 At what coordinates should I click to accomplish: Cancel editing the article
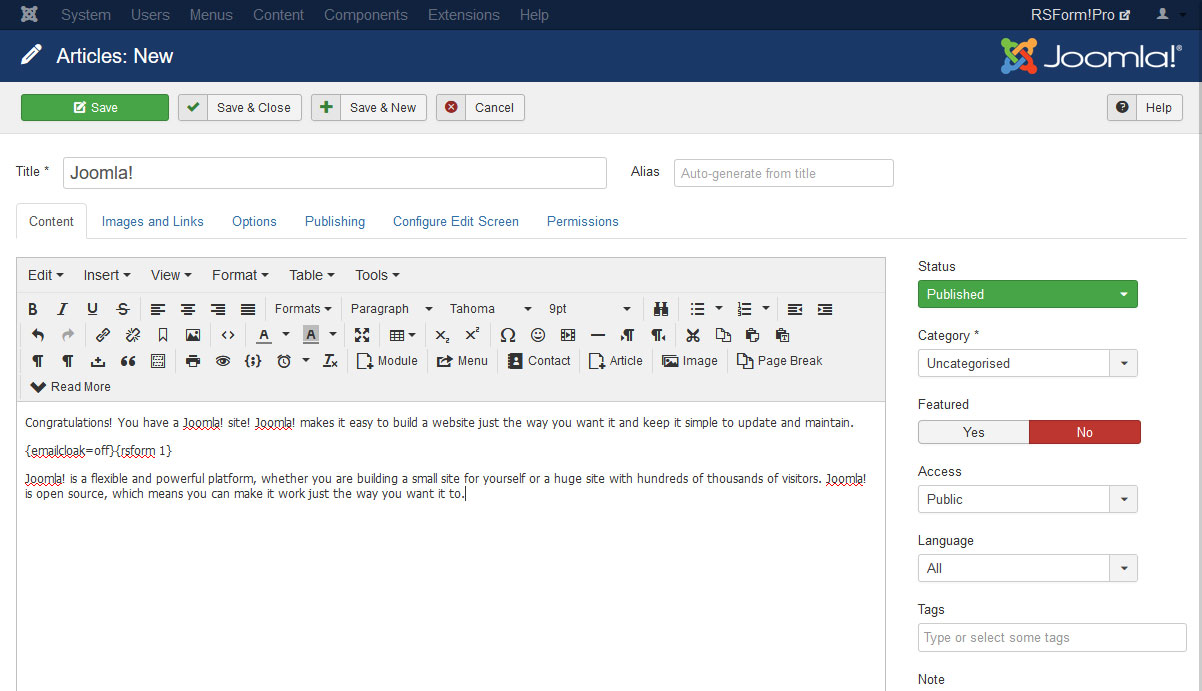pyautogui.click(x=480, y=107)
